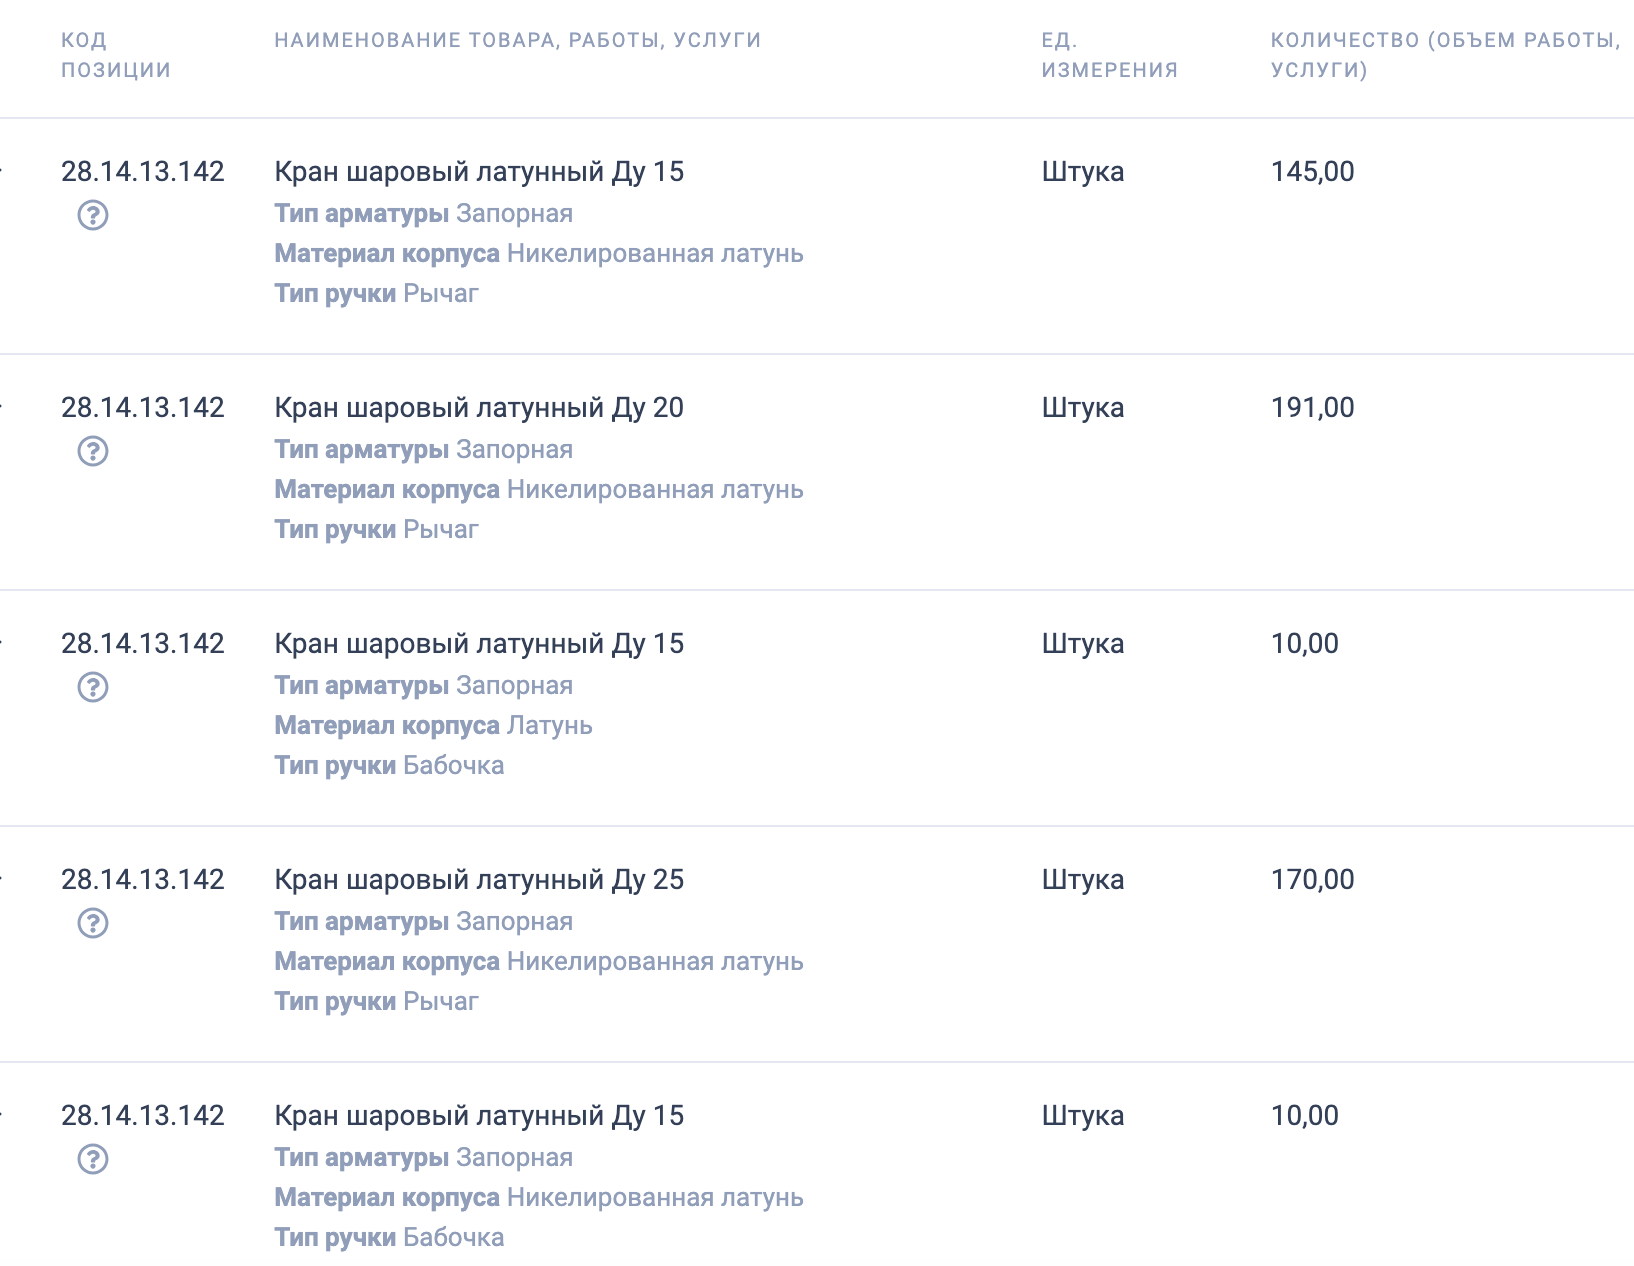
Task: Open help icon under code for Ду 20 row
Action: tap(93, 451)
